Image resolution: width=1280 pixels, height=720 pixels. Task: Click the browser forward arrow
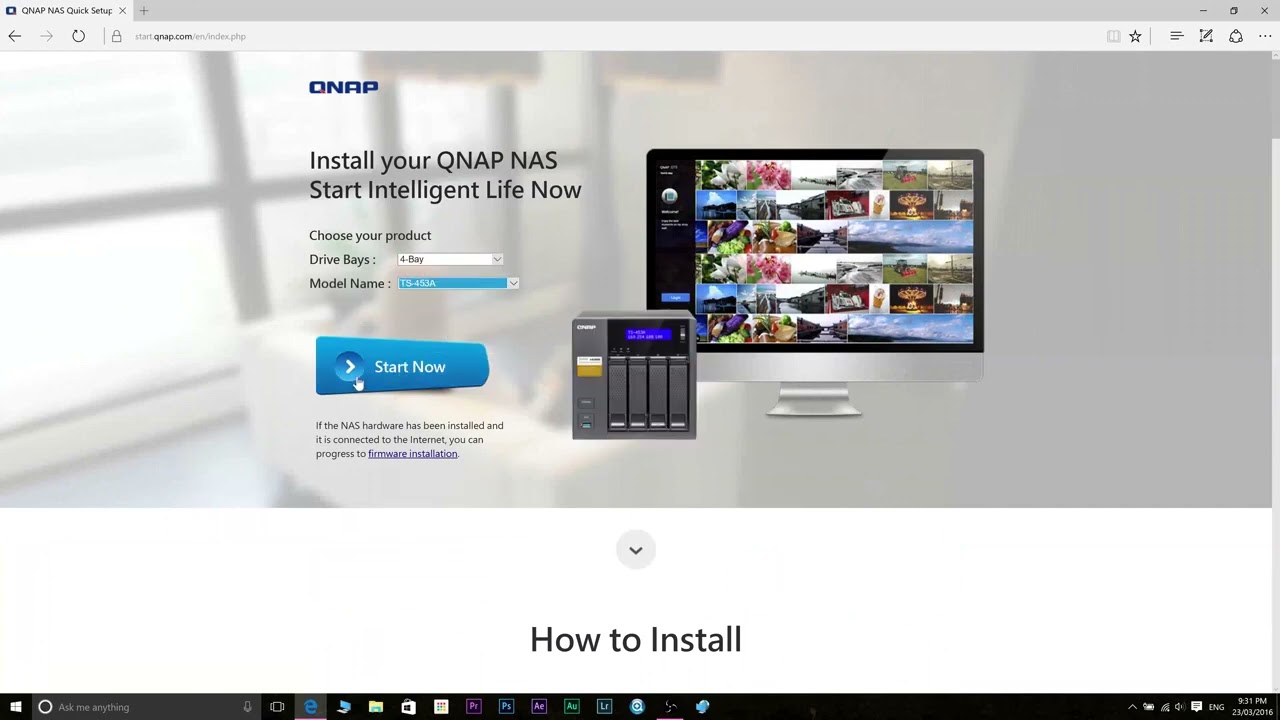tap(46, 36)
